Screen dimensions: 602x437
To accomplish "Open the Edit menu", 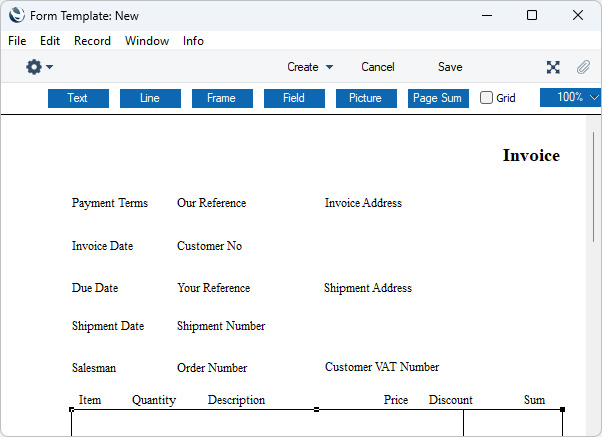I will [x=50, y=41].
